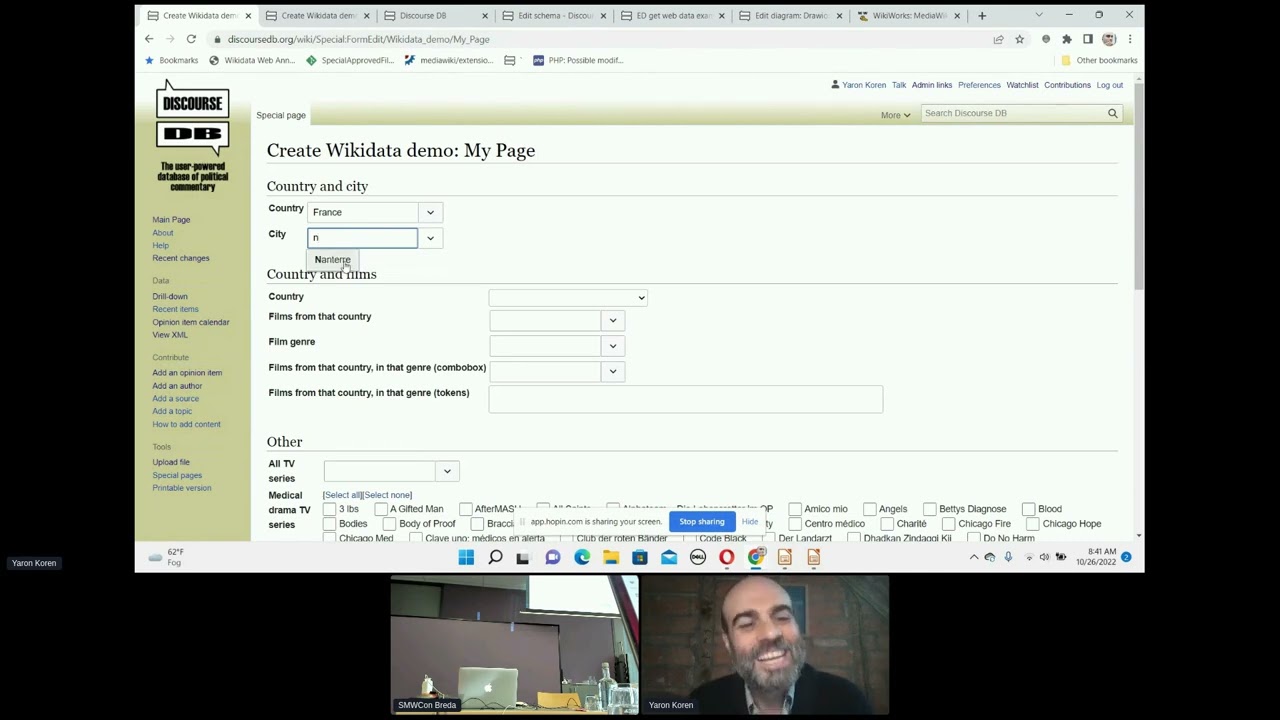Expand the Film genre dropdown

click(x=613, y=346)
